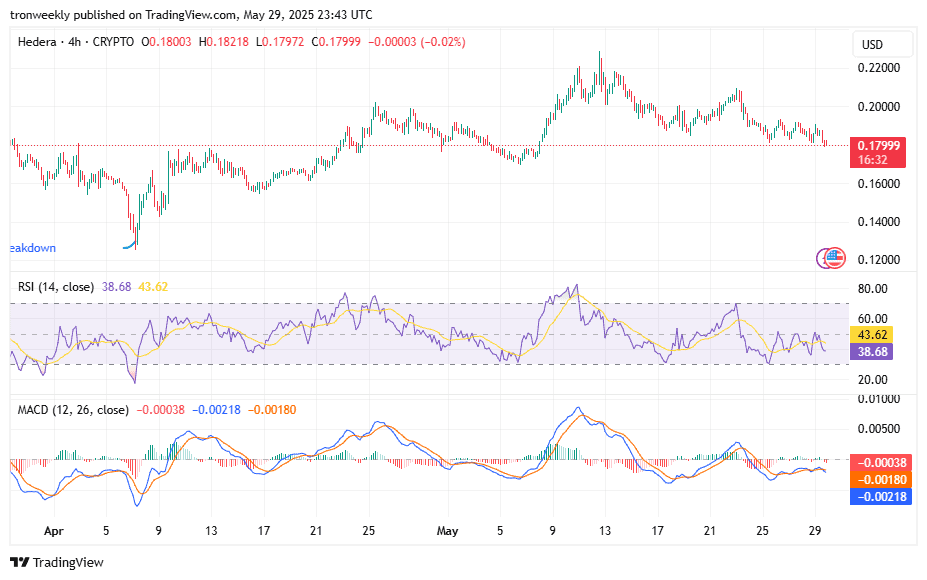Click the high value H0.18218
The image size is (927, 580).
pos(223,42)
